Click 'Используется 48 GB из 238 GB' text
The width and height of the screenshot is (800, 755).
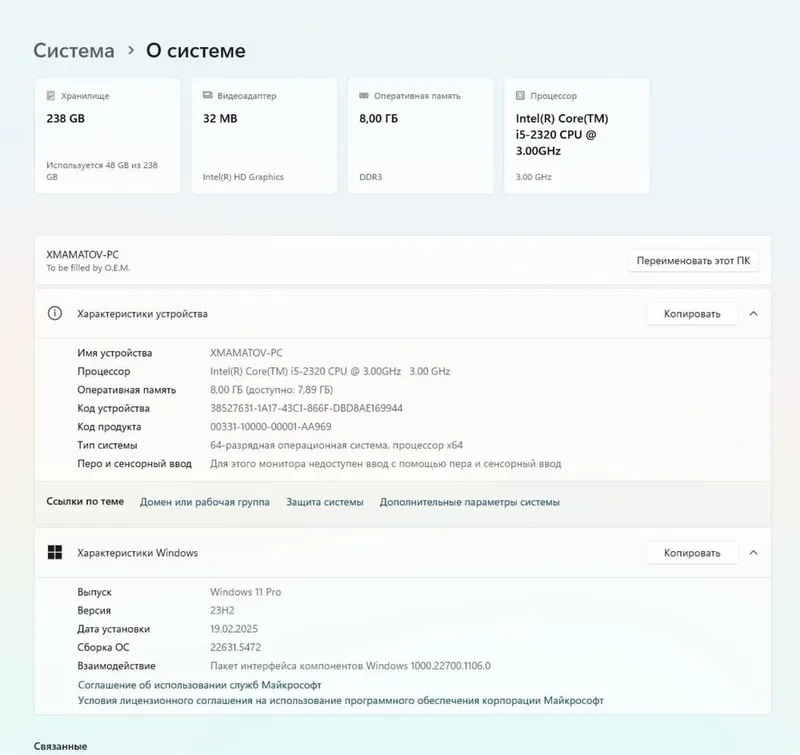tap(102, 171)
